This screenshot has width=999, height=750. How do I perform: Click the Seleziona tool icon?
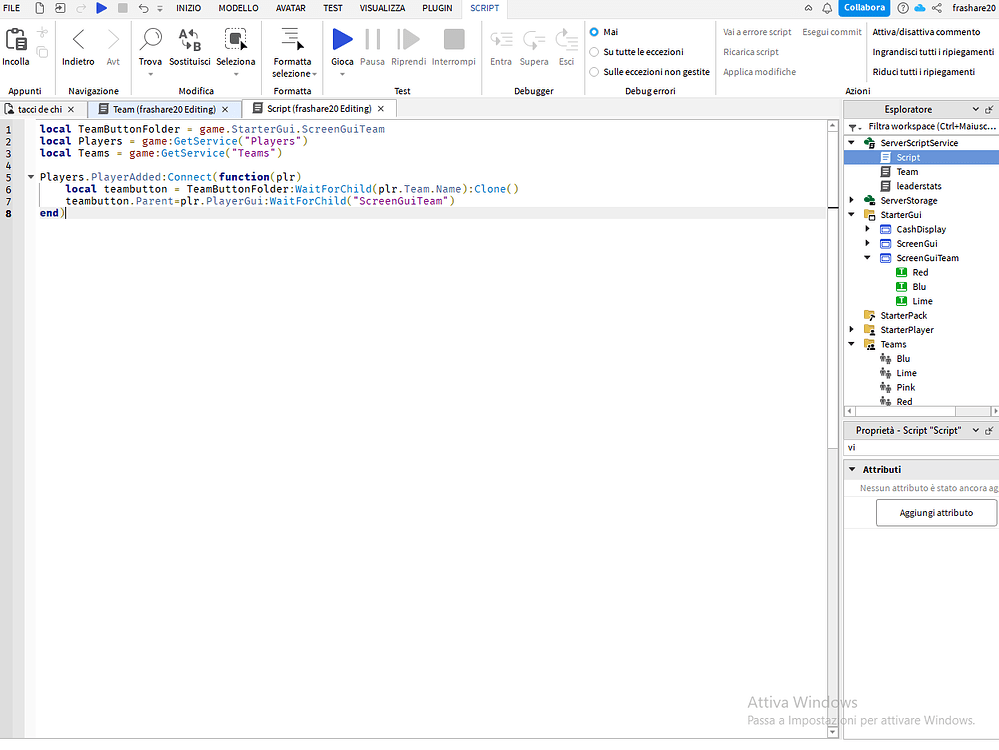click(236, 40)
